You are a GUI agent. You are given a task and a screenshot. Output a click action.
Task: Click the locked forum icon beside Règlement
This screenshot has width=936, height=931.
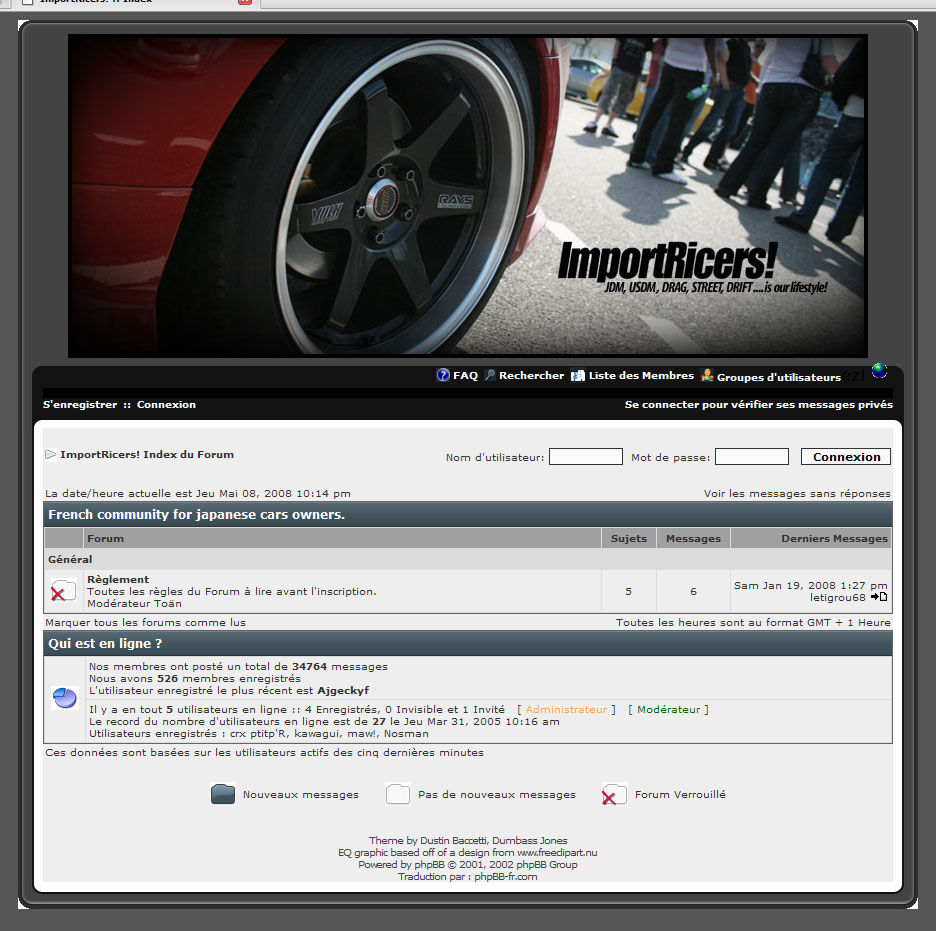[63, 591]
